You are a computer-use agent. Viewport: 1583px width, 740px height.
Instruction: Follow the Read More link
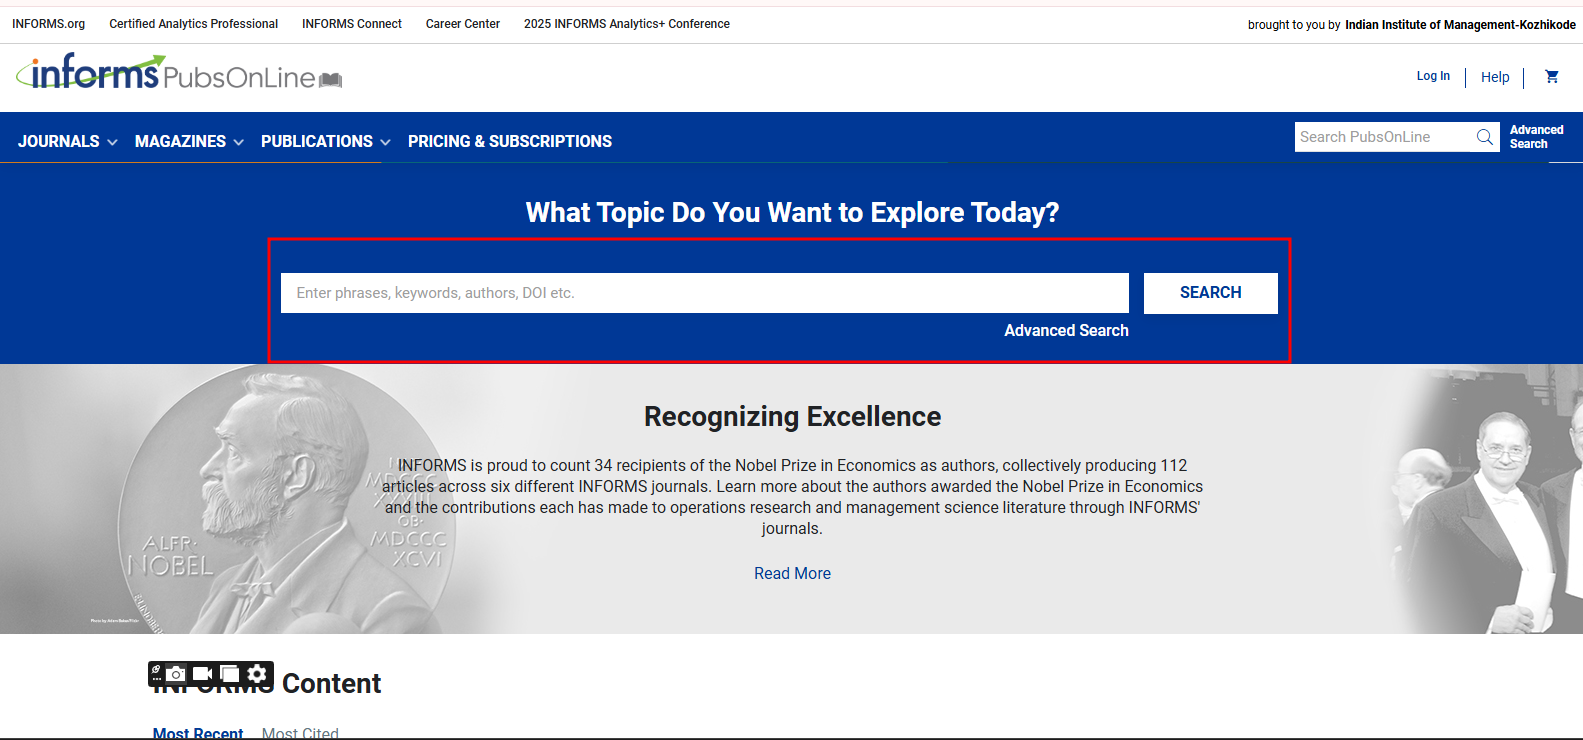(x=792, y=573)
